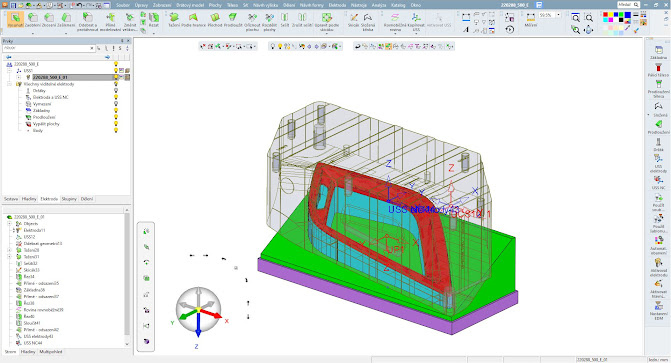Open the zoom percentage dropdown

point(558,15)
